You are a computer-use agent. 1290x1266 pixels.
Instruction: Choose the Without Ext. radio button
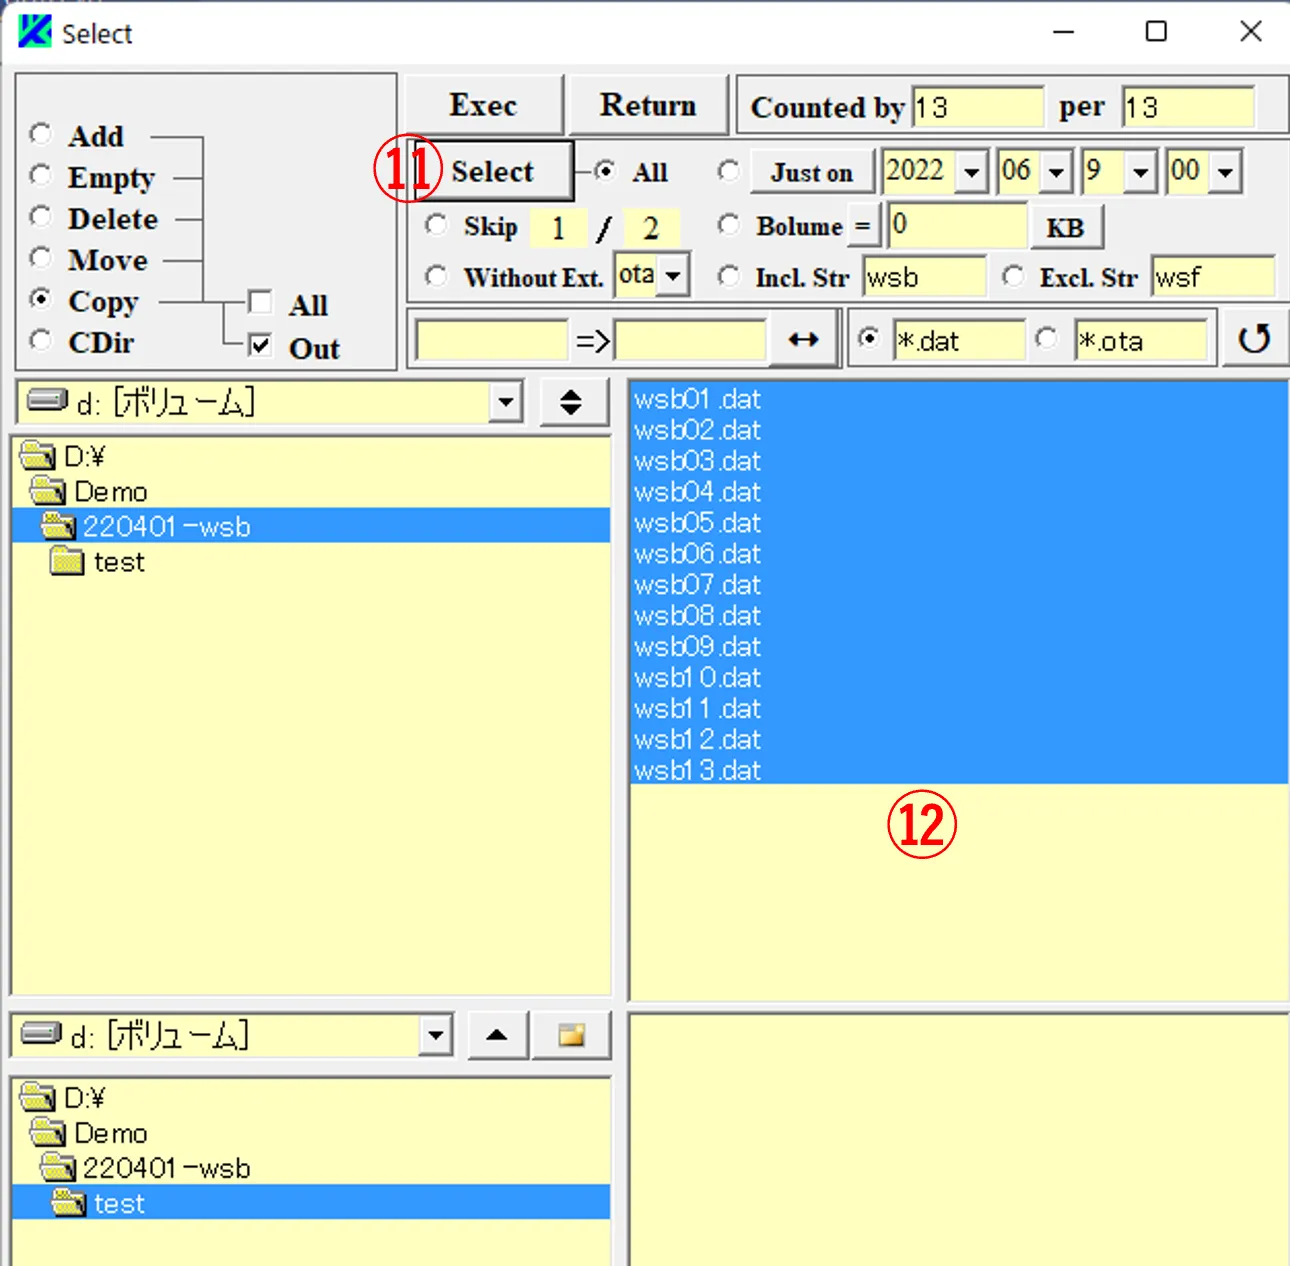coord(436,275)
